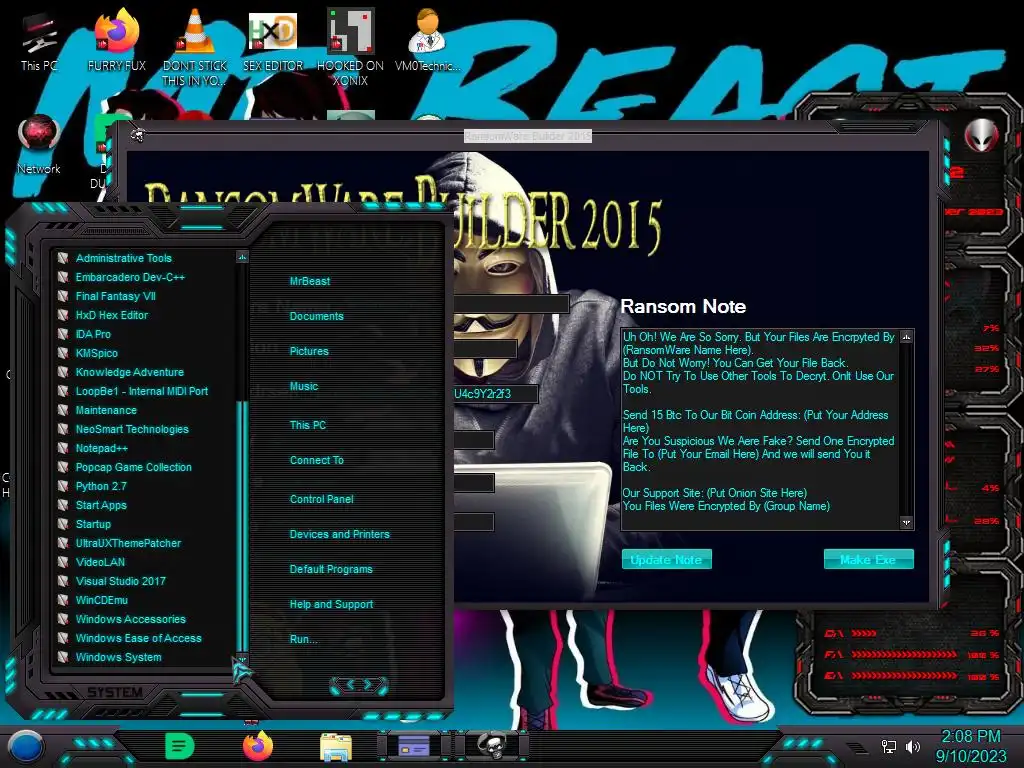Expand the Start Apps folder
Screen dimensions: 1024x768
pyautogui.click(x=101, y=505)
